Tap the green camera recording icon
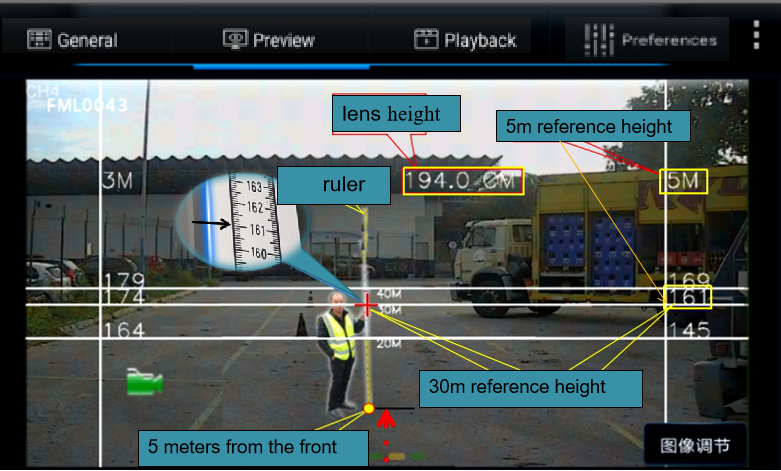Image resolution: width=781 pixels, height=471 pixels. (144, 382)
